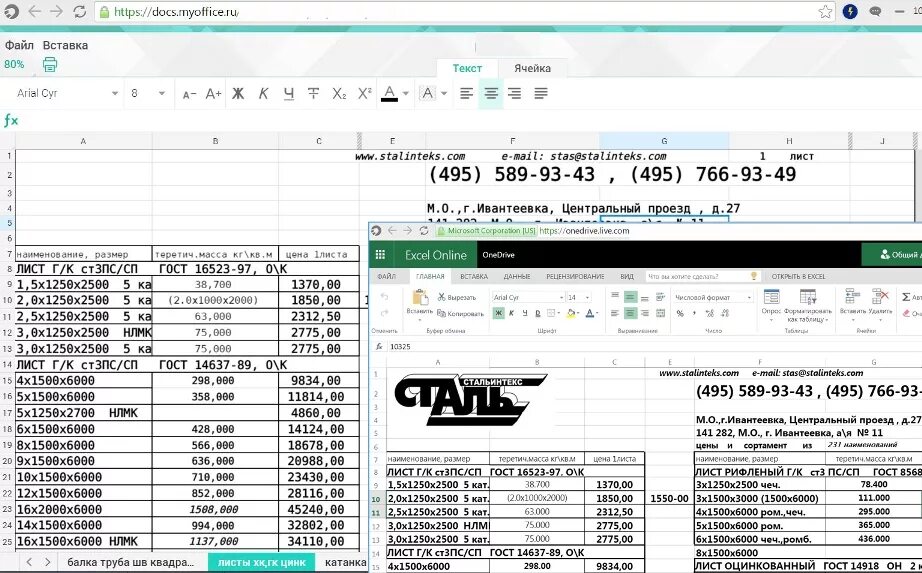Go back in the main browser
Viewport: 922px width, 573px height.
[x=35, y=11]
